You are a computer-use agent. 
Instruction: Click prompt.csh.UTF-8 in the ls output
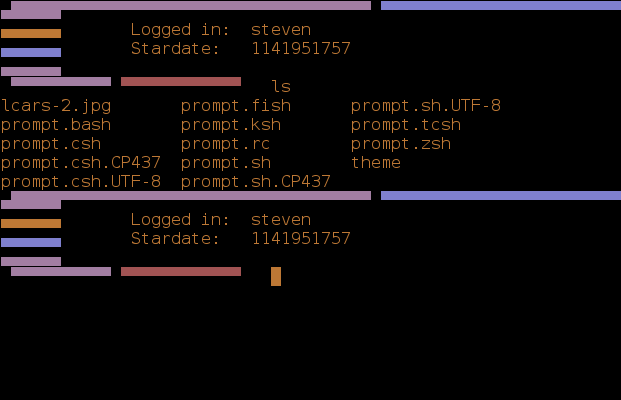[x=81, y=182]
